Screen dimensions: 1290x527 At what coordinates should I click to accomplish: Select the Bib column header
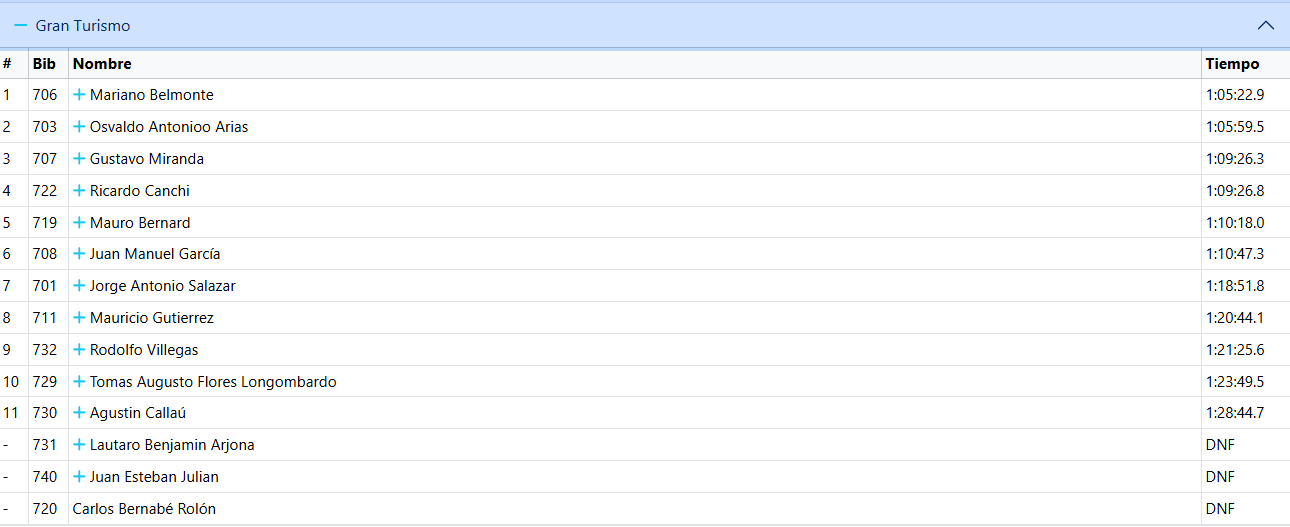pos(44,64)
